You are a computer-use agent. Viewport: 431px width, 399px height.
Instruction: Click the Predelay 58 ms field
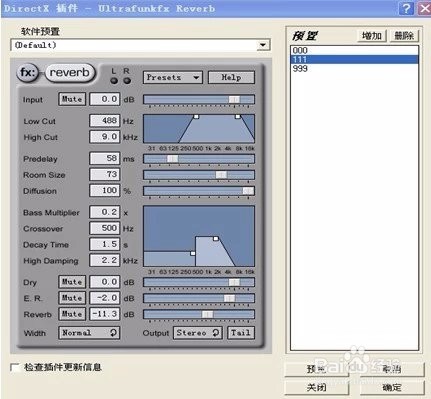coord(105,158)
